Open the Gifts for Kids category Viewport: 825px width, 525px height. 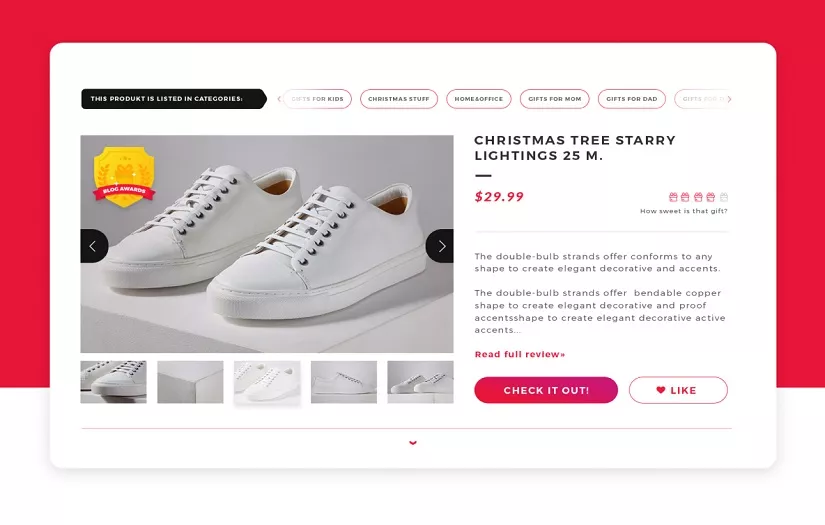pos(318,99)
